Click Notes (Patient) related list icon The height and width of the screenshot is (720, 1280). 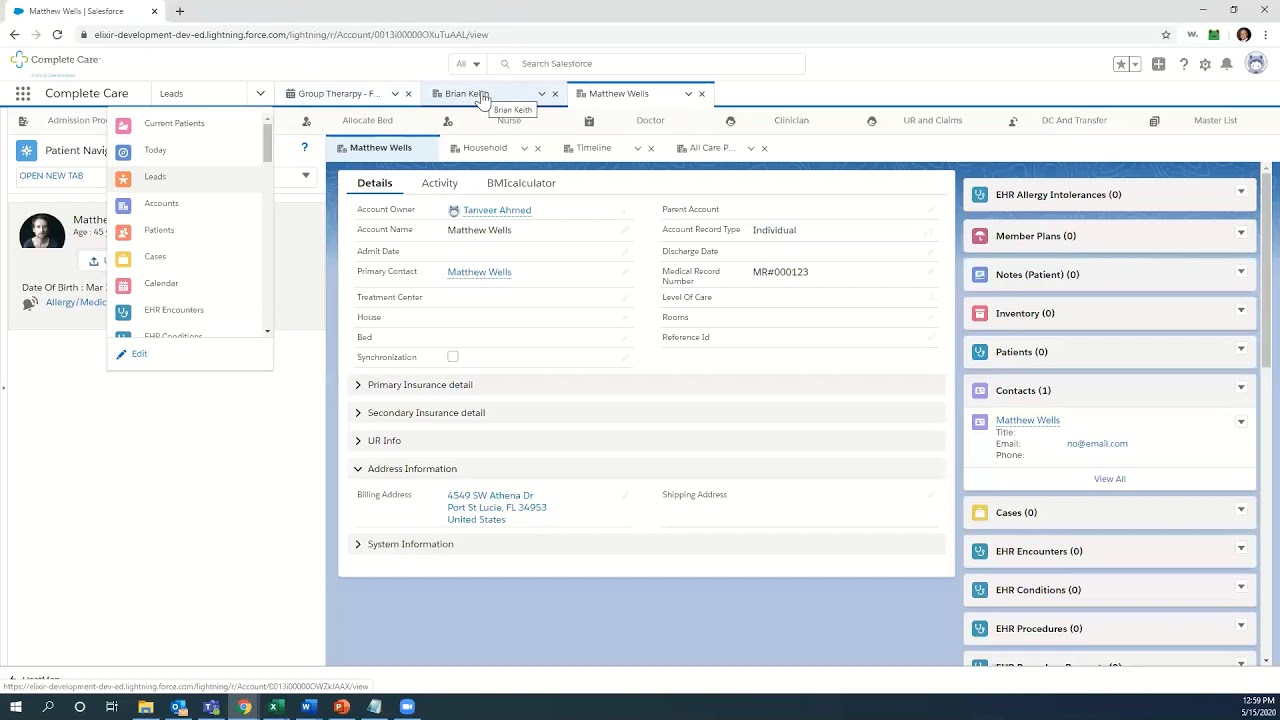980,275
